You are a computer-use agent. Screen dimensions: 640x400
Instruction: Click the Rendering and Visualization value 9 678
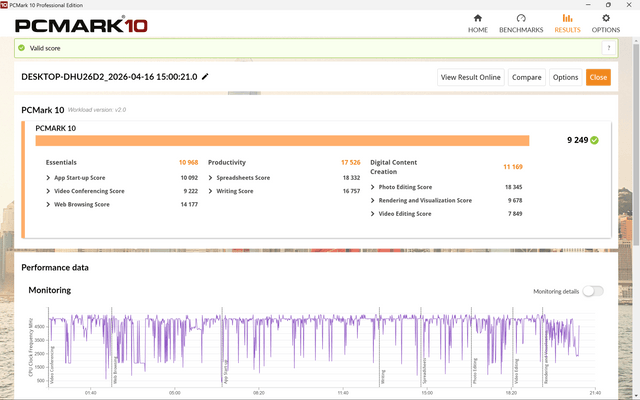point(515,200)
